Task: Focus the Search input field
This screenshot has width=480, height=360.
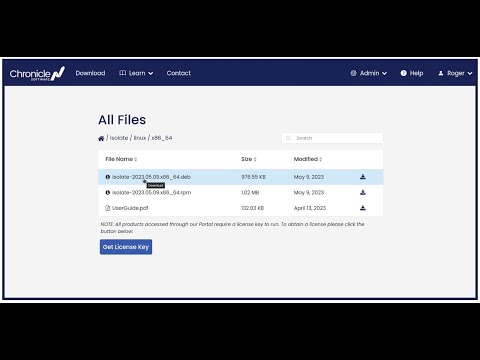Action: point(332,138)
